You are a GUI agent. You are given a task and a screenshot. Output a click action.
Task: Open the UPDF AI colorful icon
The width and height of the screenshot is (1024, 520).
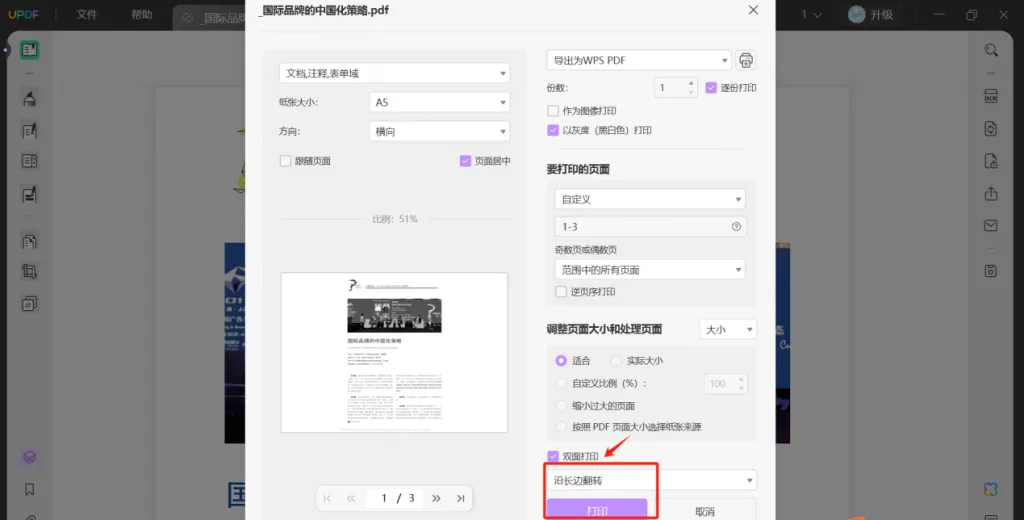(x=991, y=489)
